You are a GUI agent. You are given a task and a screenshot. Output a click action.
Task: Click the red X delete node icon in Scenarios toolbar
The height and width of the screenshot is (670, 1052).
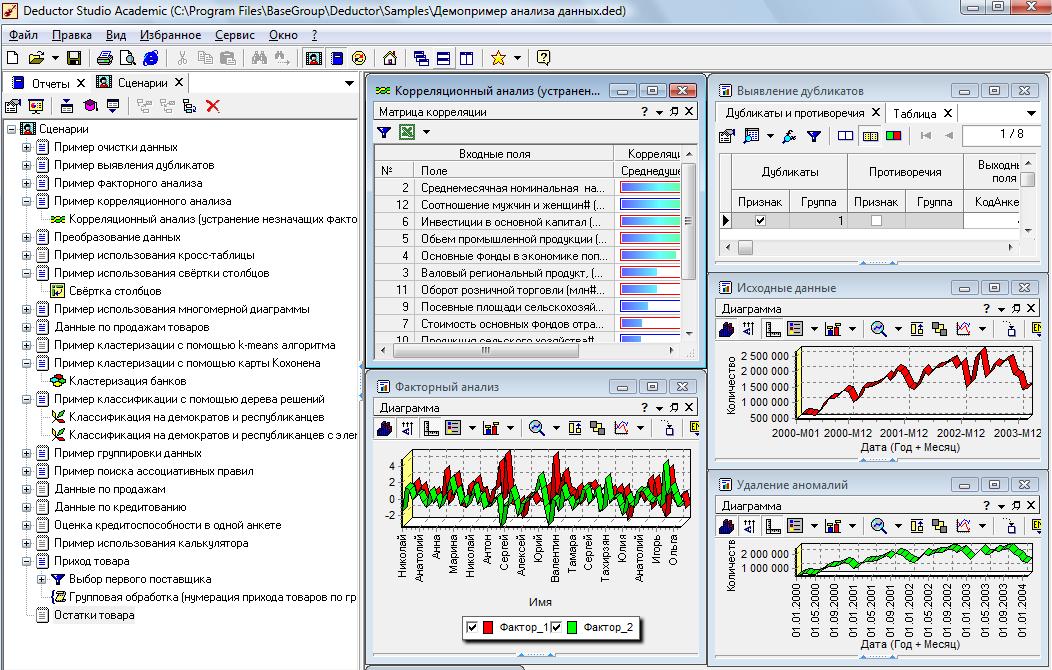[x=213, y=106]
